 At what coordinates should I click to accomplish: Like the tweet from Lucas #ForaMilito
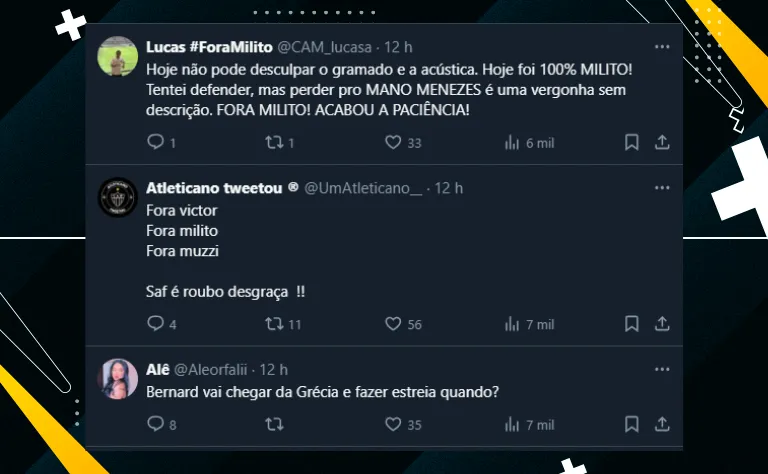pyautogui.click(x=393, y=142)
